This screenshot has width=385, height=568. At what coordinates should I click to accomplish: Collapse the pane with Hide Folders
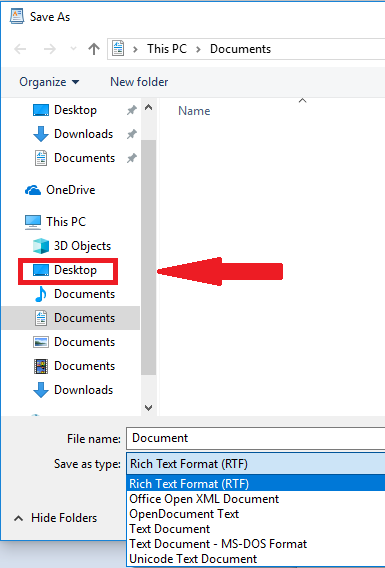pyautogui.click(x=55, y=518)
